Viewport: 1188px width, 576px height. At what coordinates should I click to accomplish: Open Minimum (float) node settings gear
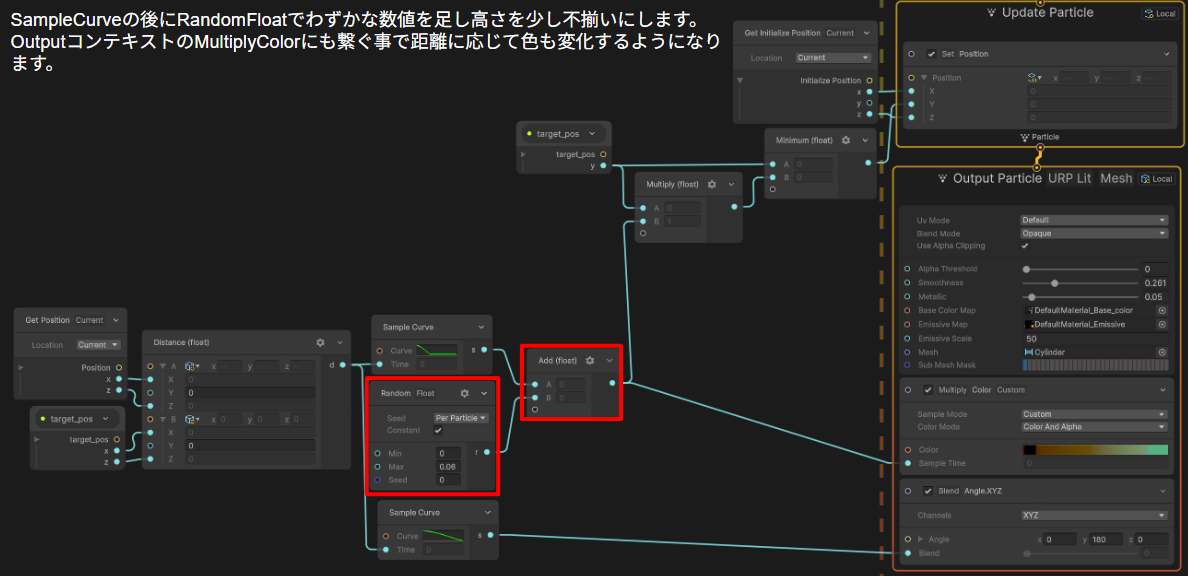846,141
